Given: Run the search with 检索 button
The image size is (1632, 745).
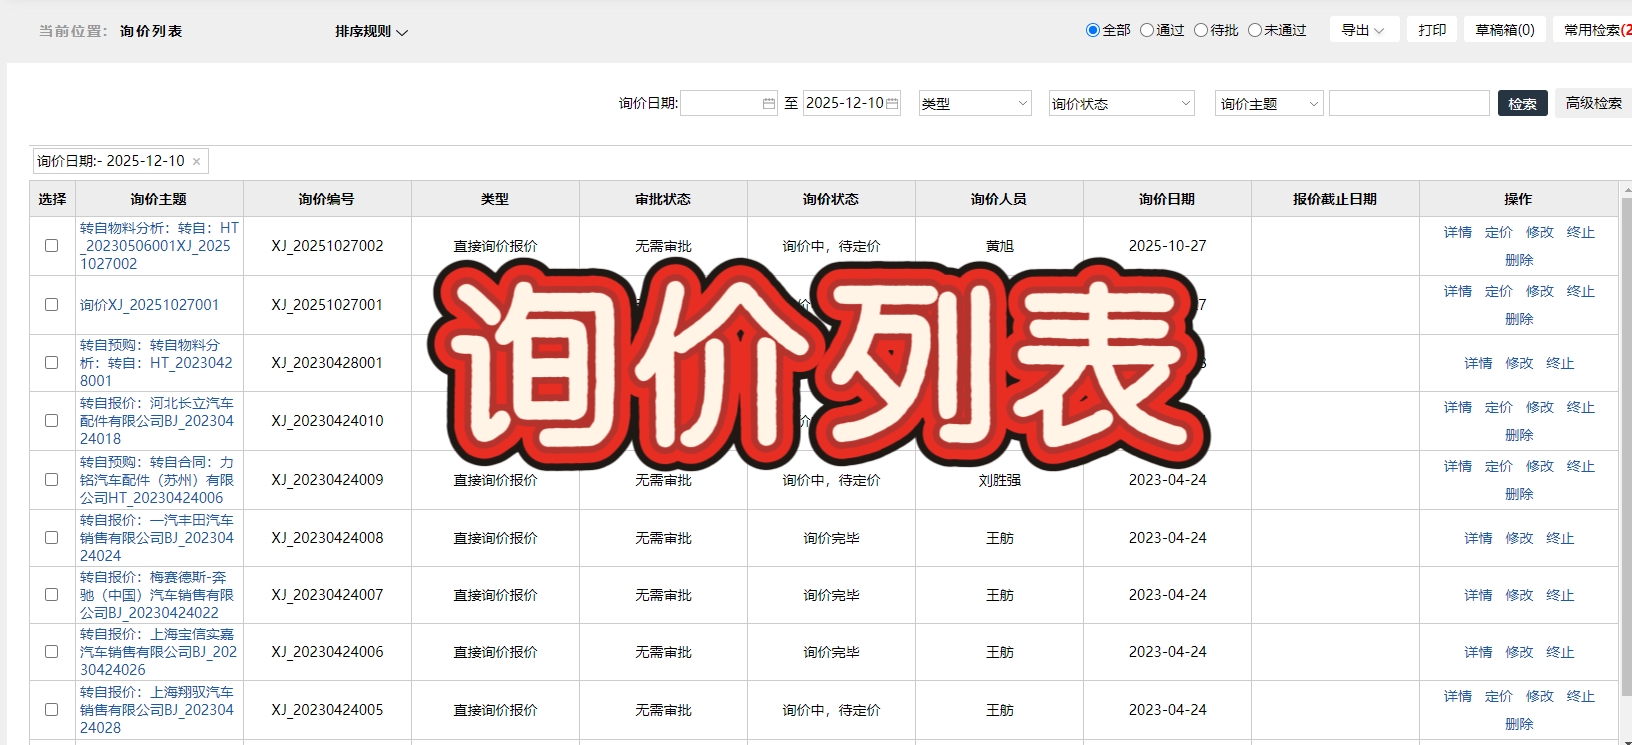Looking at the screenshot, I should coord(1522,103).
